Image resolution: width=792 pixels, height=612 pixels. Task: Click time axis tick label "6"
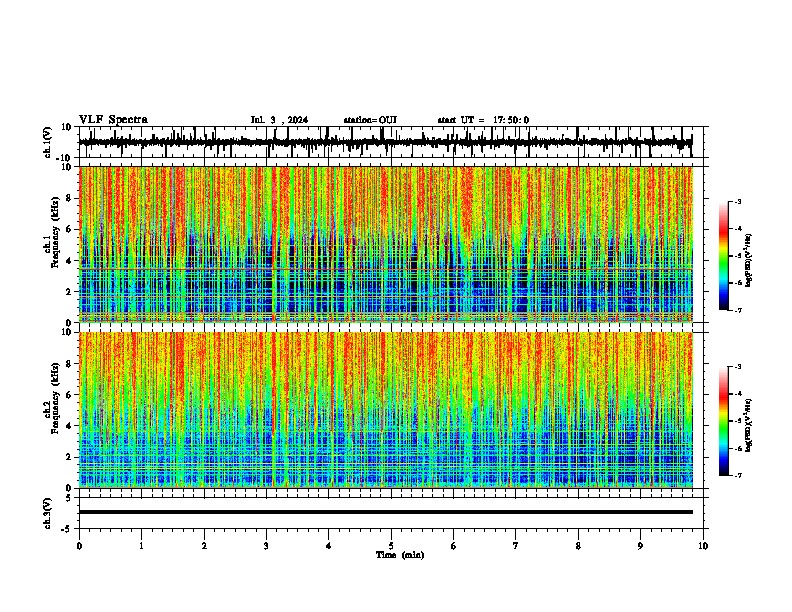pyautogui.click(x=454, y=546)
